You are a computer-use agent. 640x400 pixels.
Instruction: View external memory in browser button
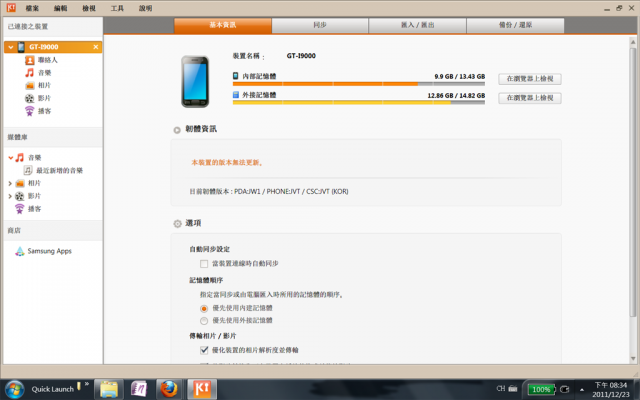click(530, 98)
